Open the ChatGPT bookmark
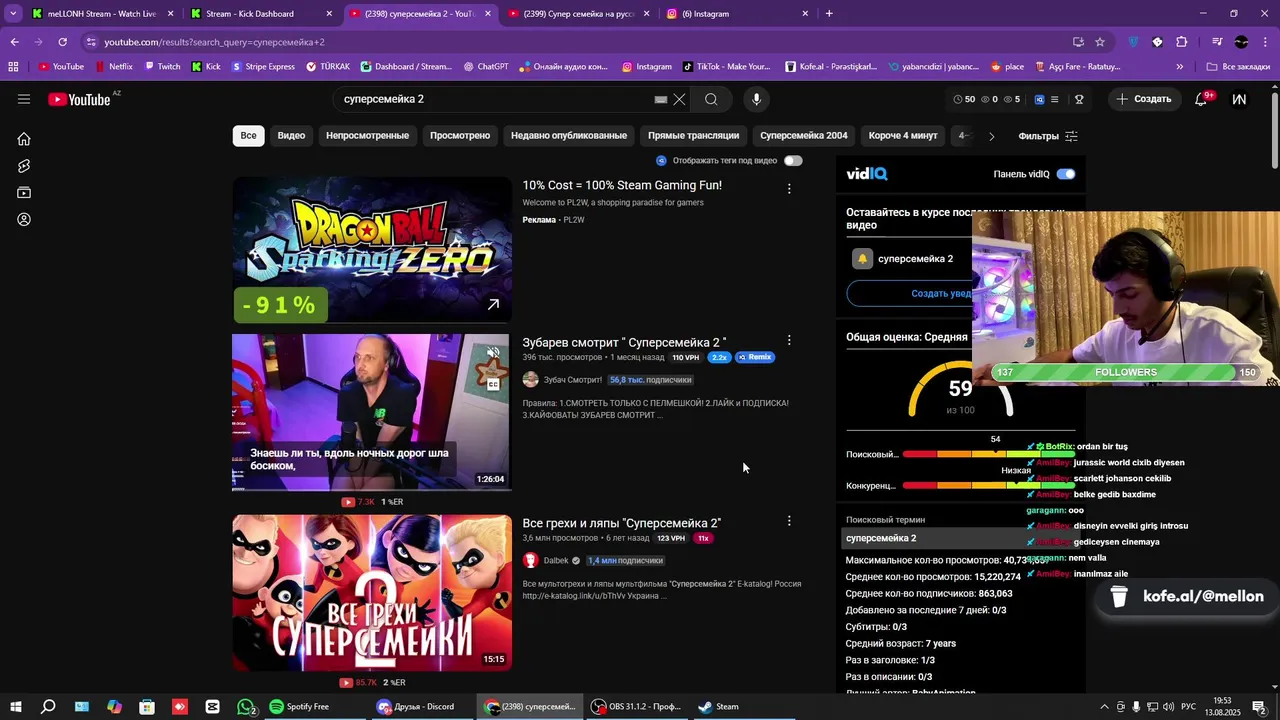This screenshot has height=720, width=1280. [486, 67]
